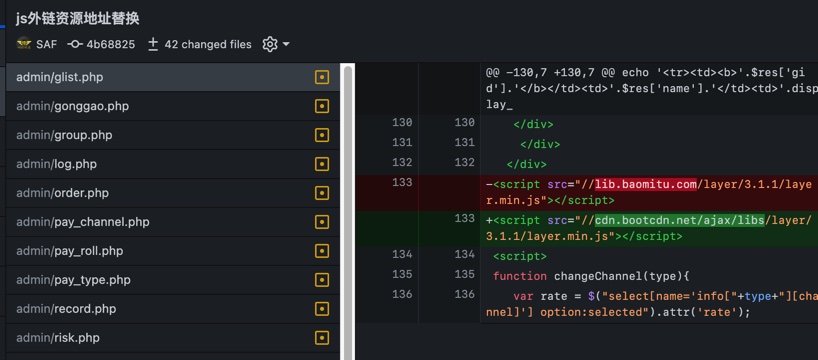Click modified icon for pay_channel.php
The image size is (818, 360).
(322, 222)
